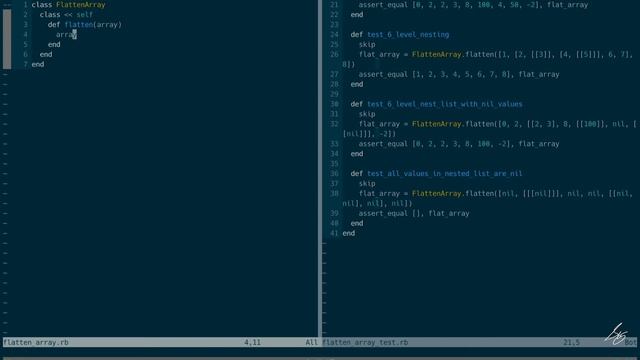Click the FlattenArray class name on line 1
The image size is (640, 360).
pos(80,5)
